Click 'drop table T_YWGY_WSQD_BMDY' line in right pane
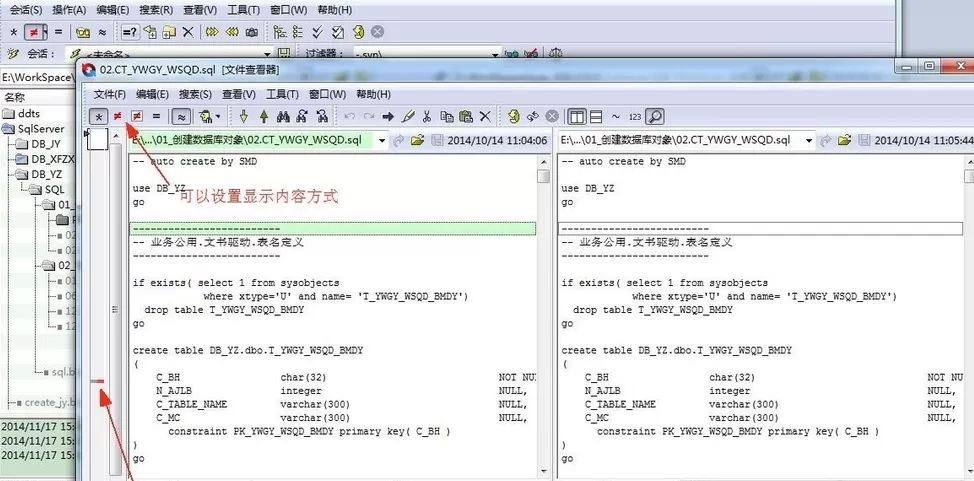Screen dimensions: 974x481 tap(653, 309)
